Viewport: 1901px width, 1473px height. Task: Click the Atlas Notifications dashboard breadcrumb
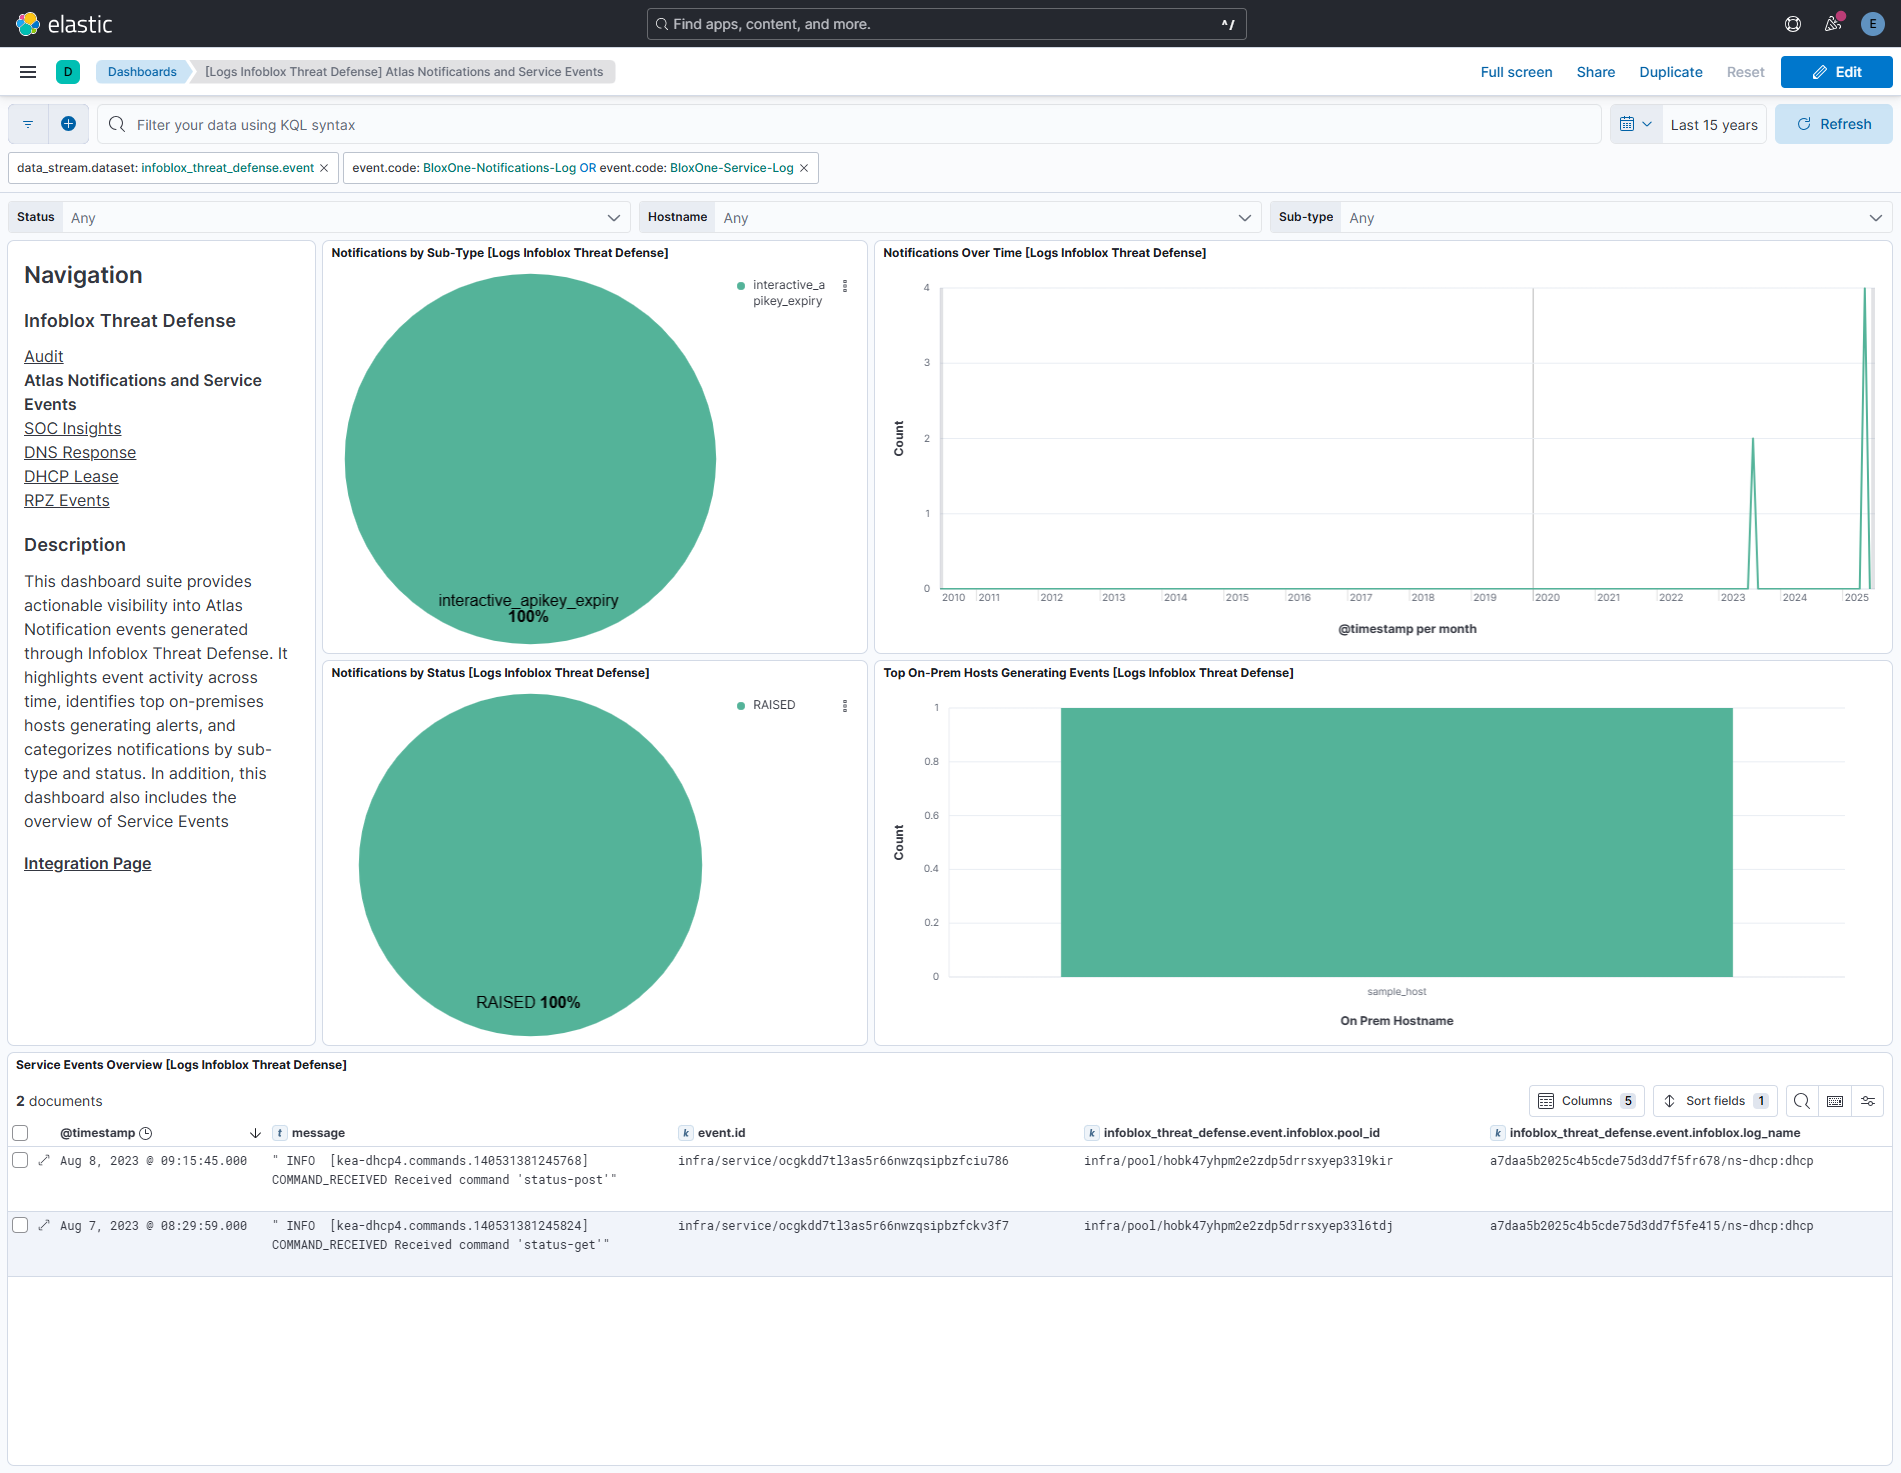pyautogui.click(x=404, y=72)
